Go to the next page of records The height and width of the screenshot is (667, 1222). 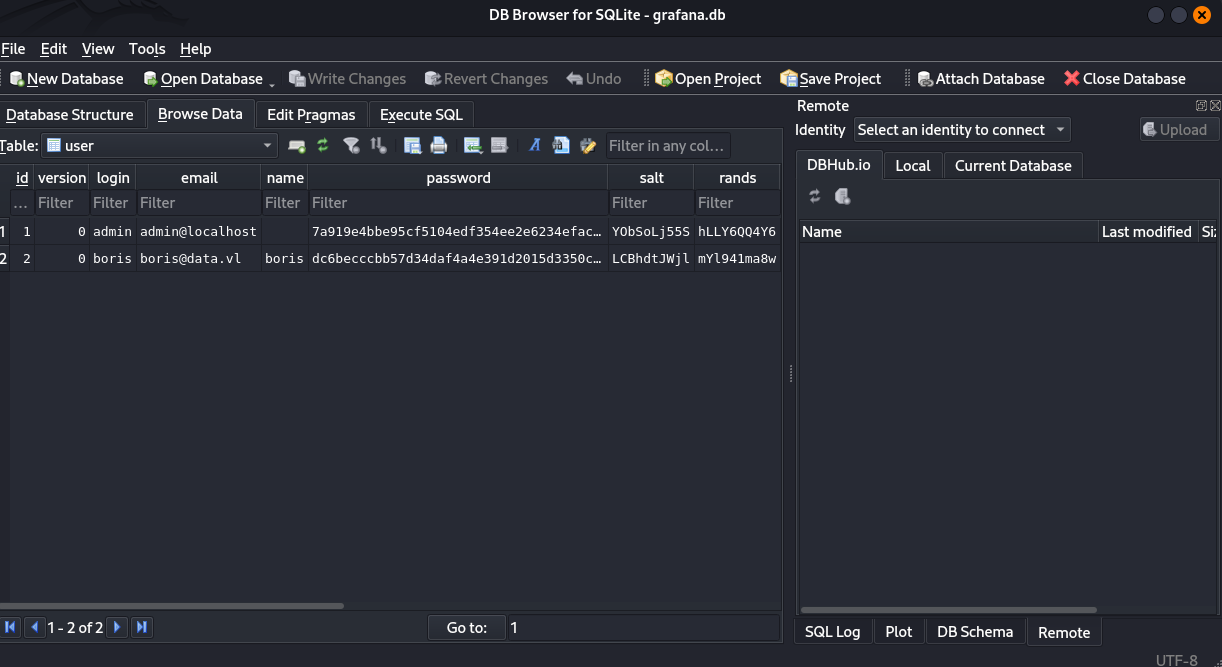(x=117, y=628)
